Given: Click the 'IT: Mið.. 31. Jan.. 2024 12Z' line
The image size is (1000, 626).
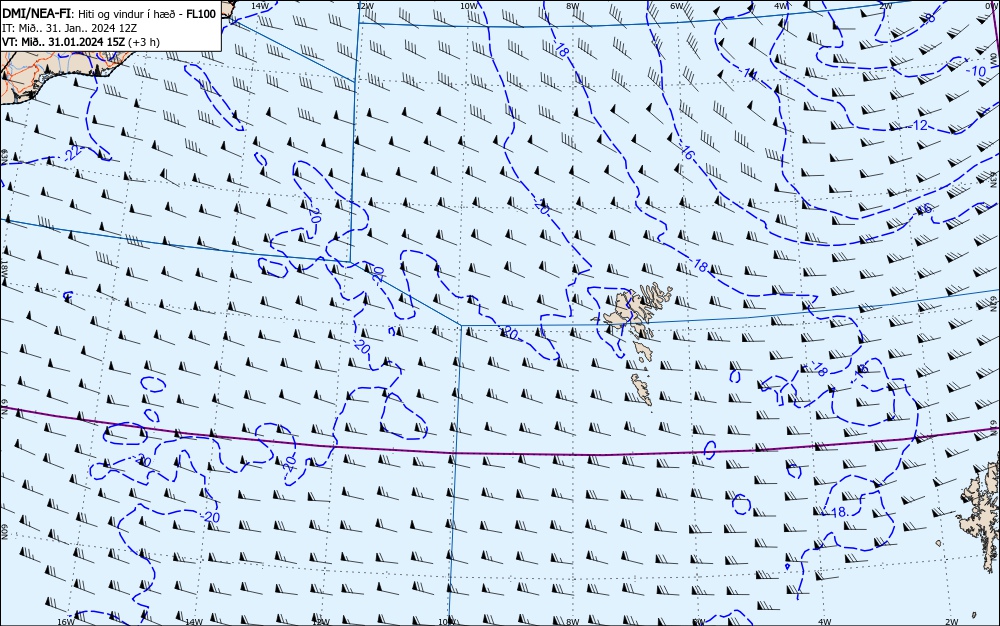Looking at the screenshot, I should tap(70, 28).
